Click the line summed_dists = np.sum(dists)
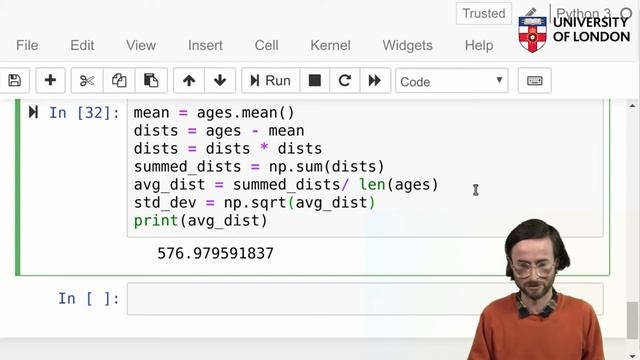Viewport: 640px width, 360px height. coord(259,167)
